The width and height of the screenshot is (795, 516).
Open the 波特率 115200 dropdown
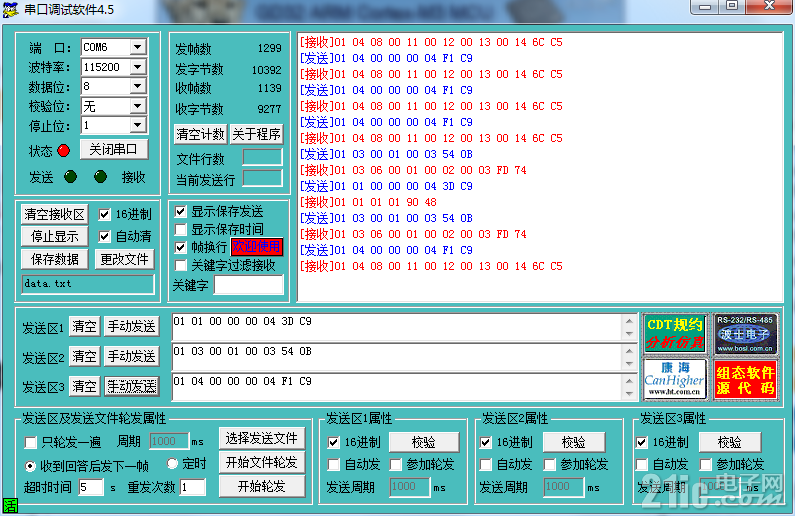[x=137, y=67]
